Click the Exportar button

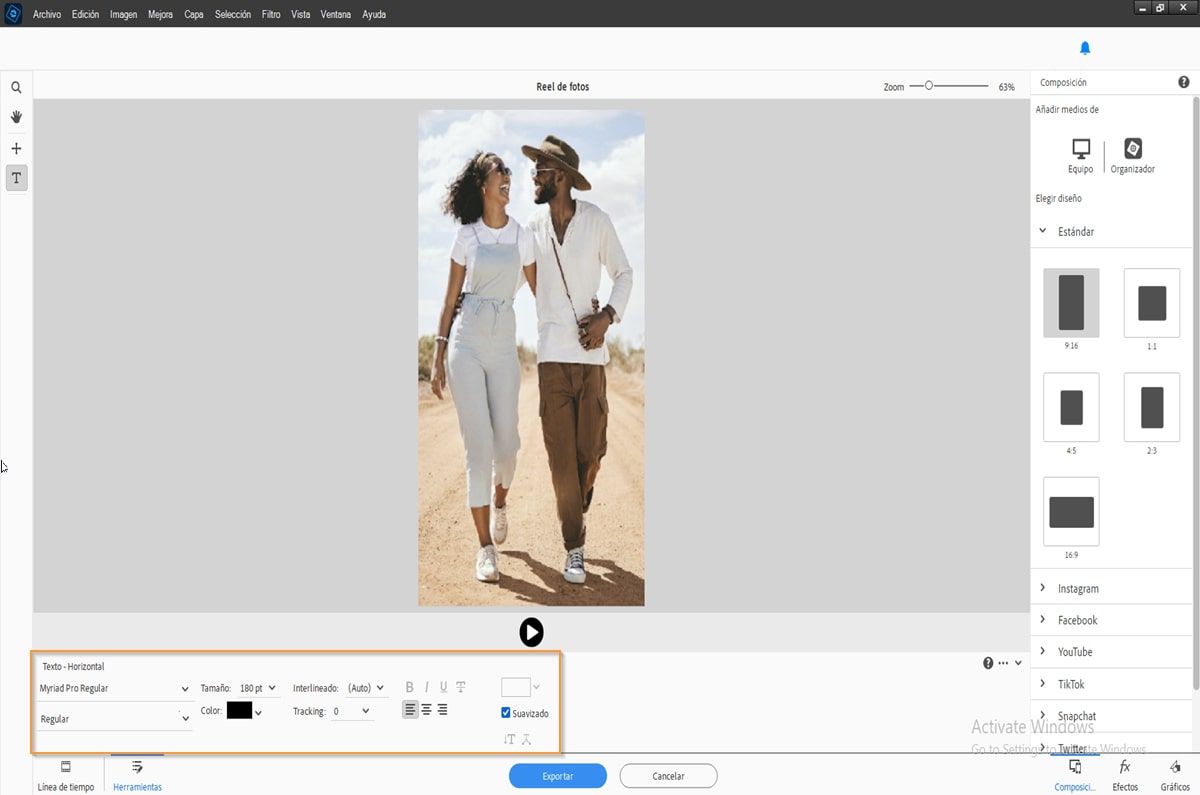point(558,776)
